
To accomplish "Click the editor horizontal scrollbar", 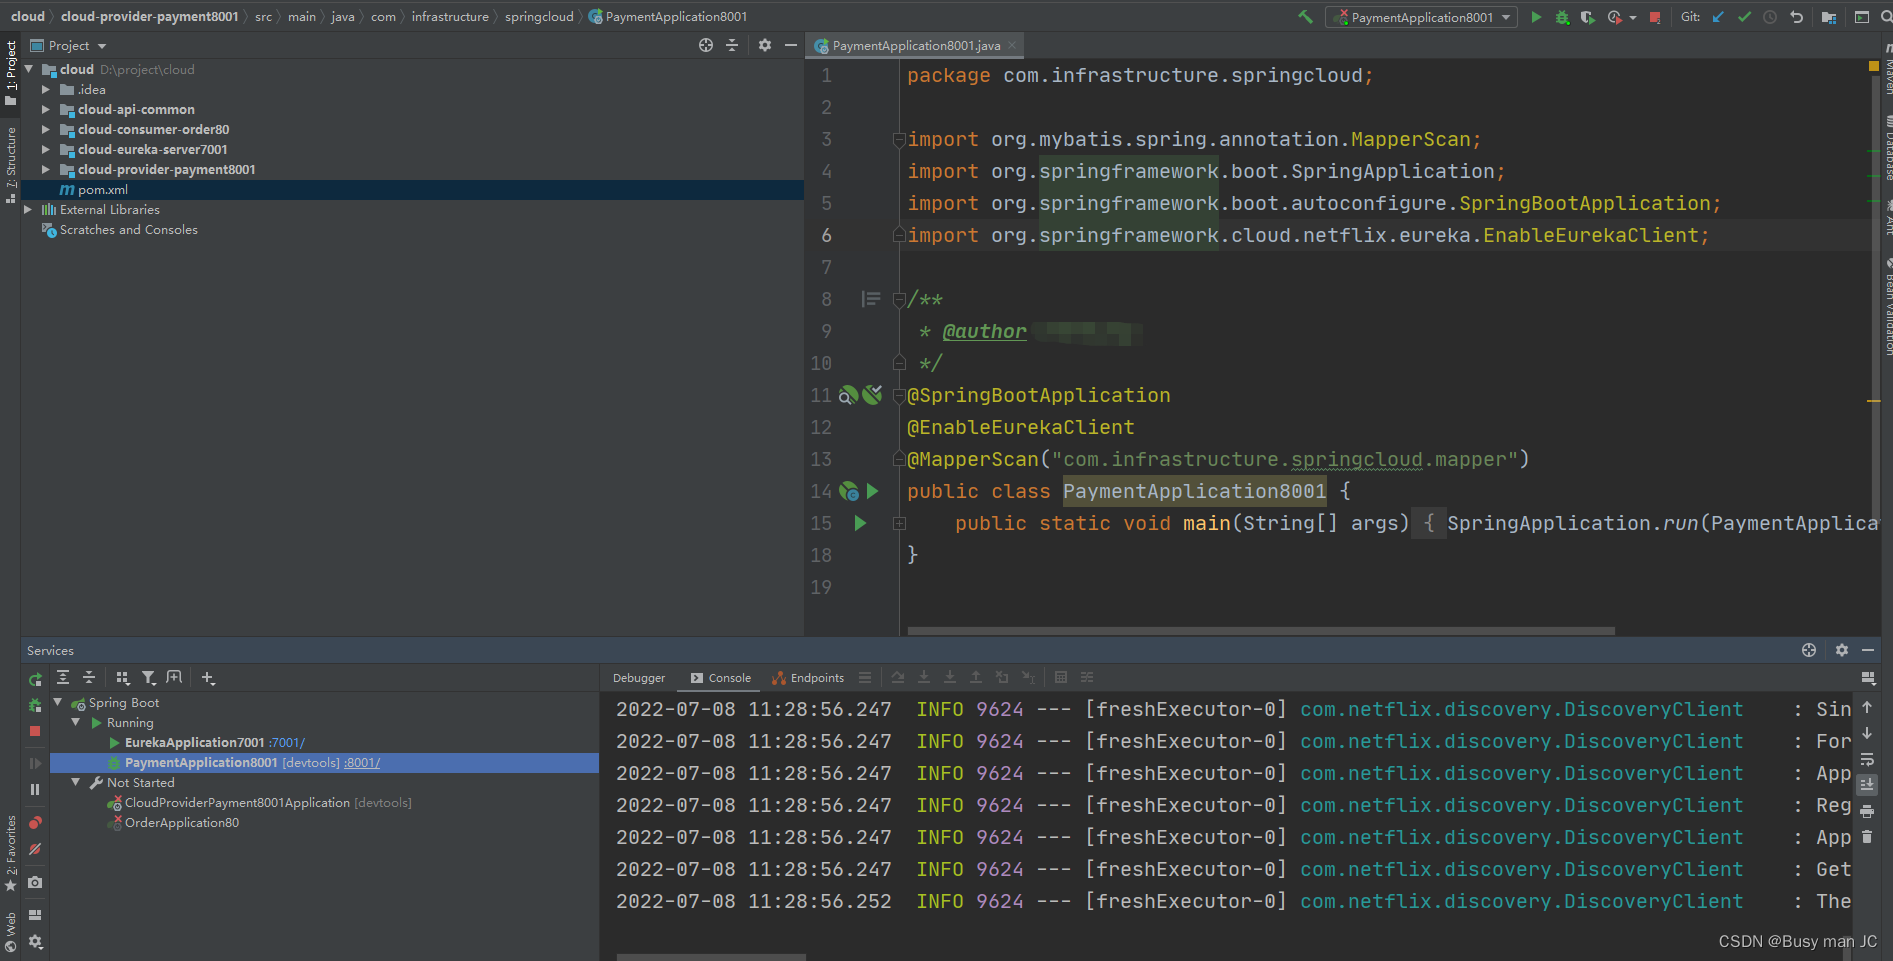I will coord(1260,631).
